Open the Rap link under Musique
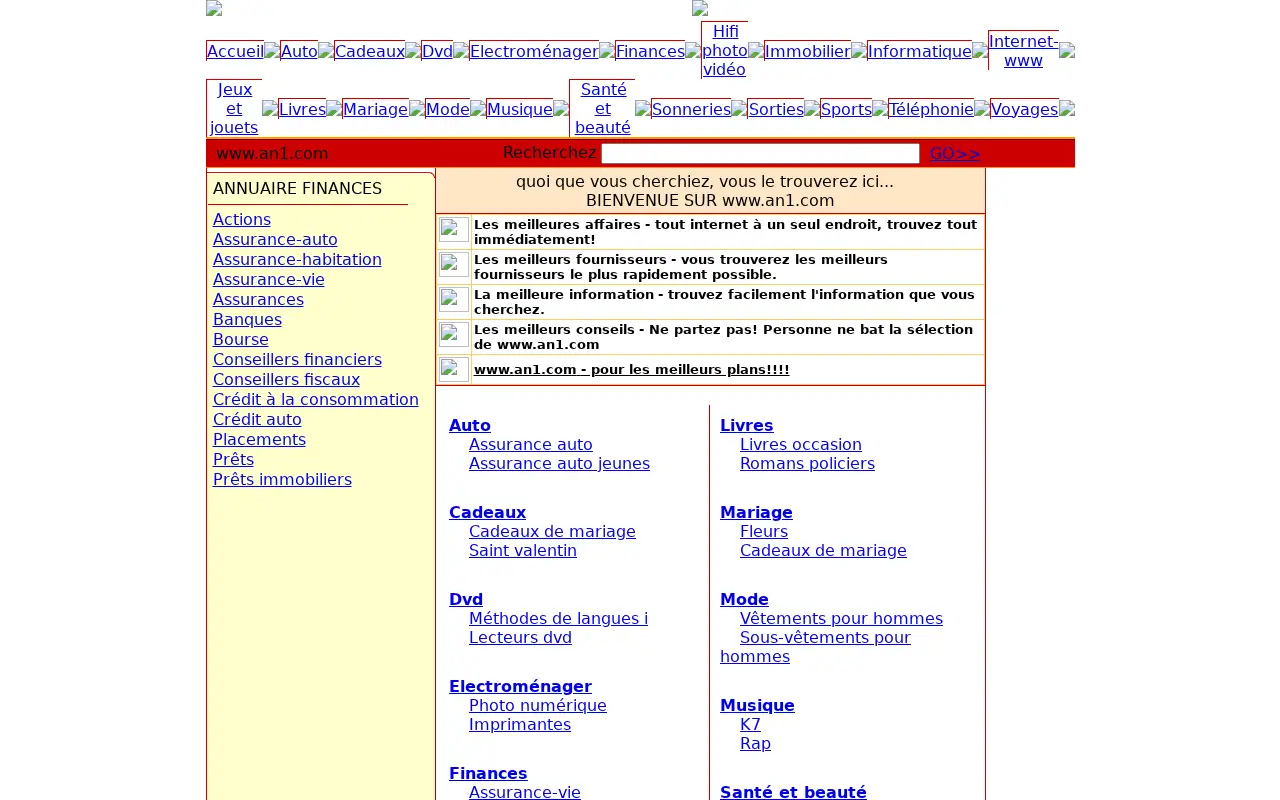Screen dimensions: 1280x800 point(755,743)
